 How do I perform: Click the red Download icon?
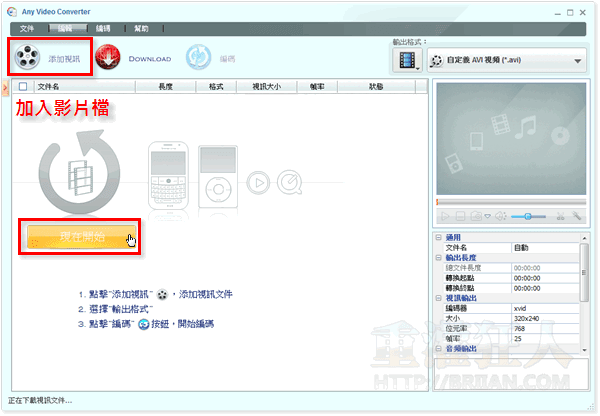click(108, 57)
